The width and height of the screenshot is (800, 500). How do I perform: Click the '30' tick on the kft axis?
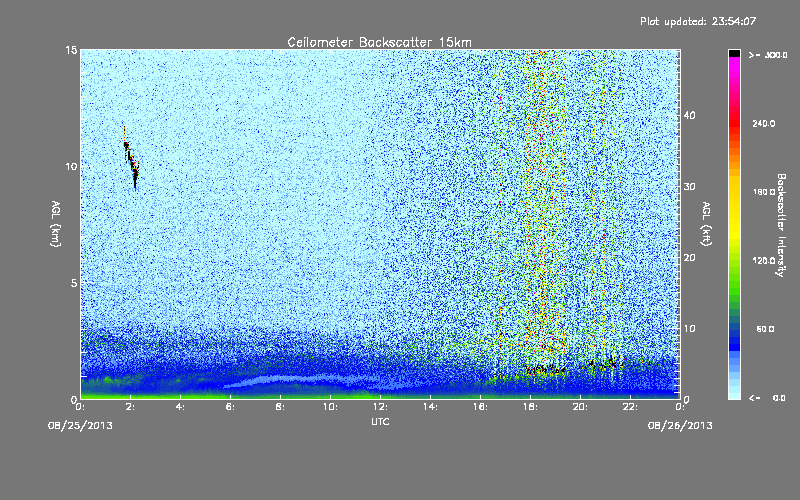689,186
